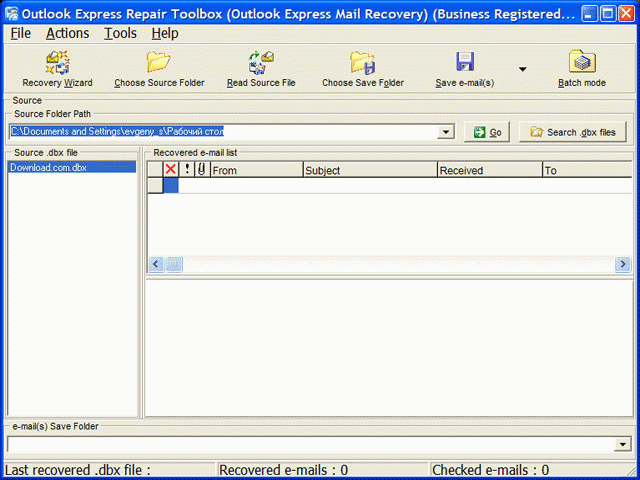This screenshot has width=640, height=480.
Task: Click the Read Source File icon
Action: coord(261,62)
